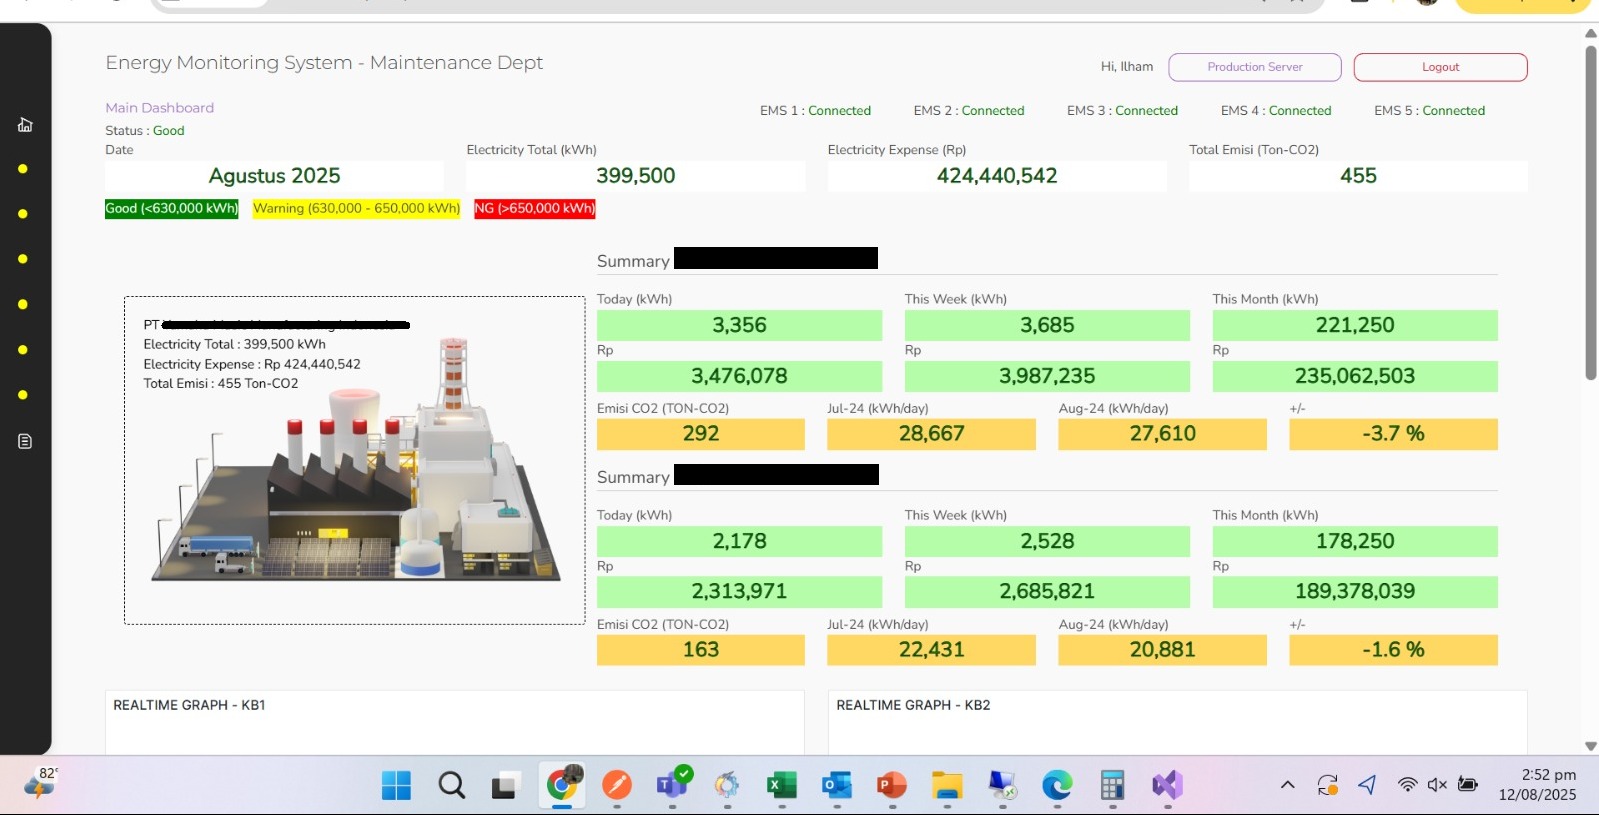
Task: Click the Production Server button
Action: point(1254,67)
